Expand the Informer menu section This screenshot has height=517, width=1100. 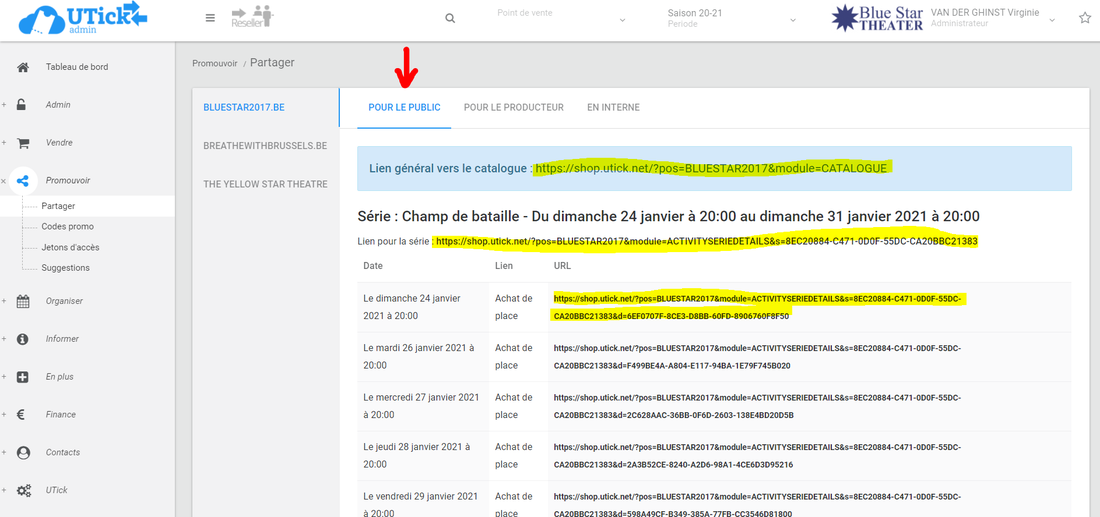pos(62,339)
